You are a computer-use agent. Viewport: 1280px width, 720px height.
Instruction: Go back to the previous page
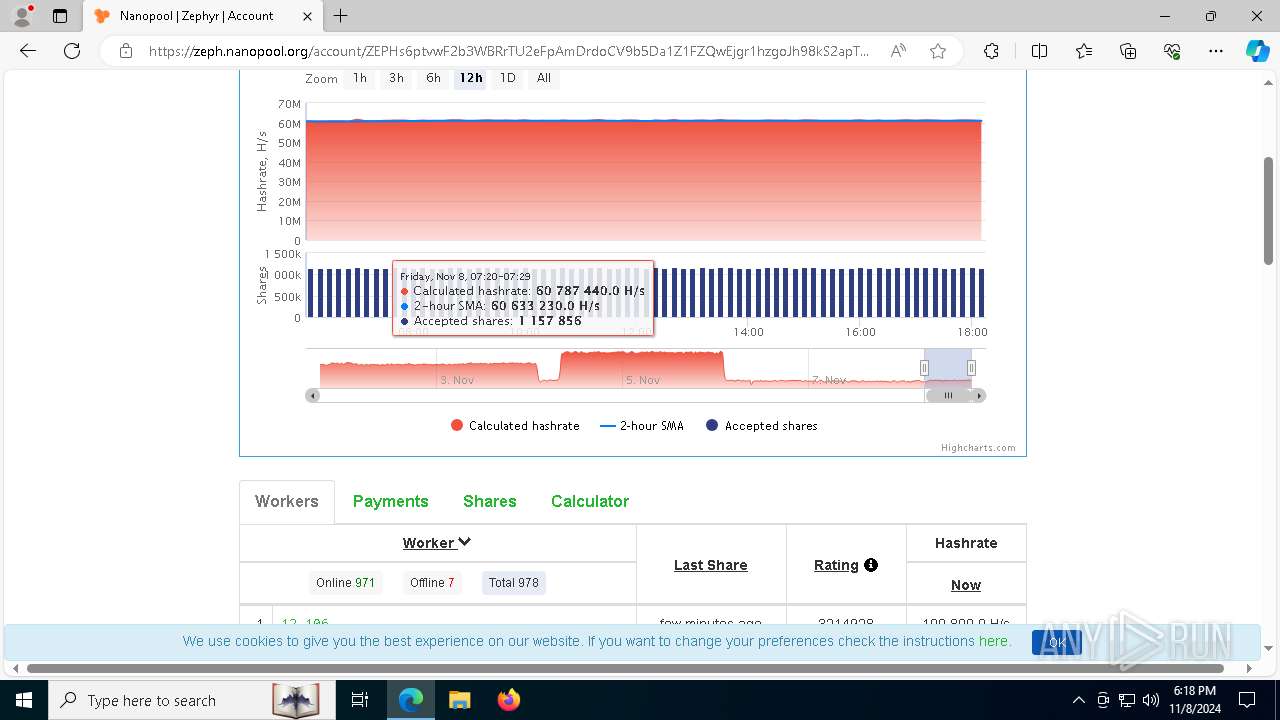28,51
